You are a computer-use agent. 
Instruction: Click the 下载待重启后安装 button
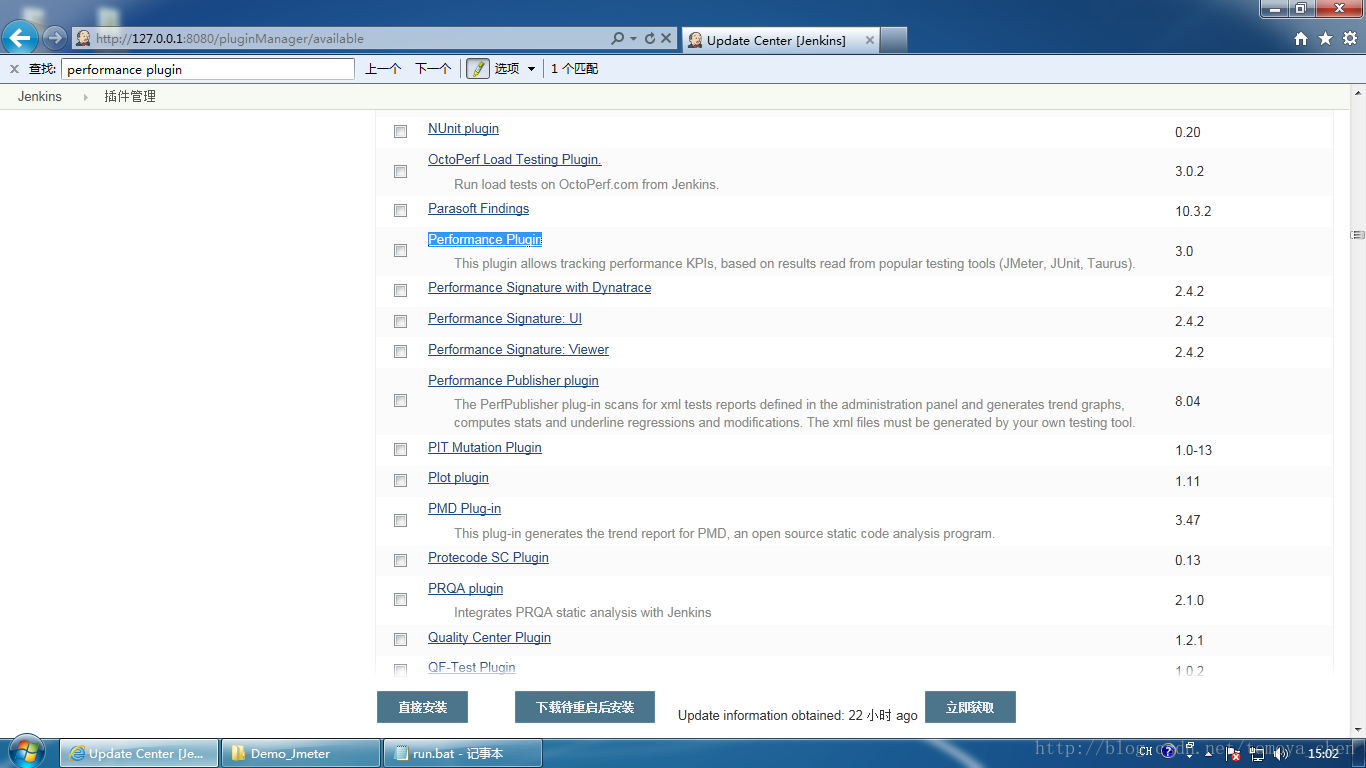click(x=585, y=707)
